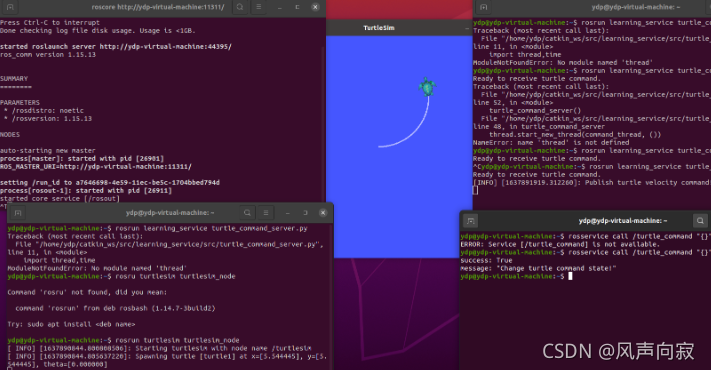Screen dimensions: 711x370
Task: Click 'process[master]: started with pid' line
Action: coord(82,159)
